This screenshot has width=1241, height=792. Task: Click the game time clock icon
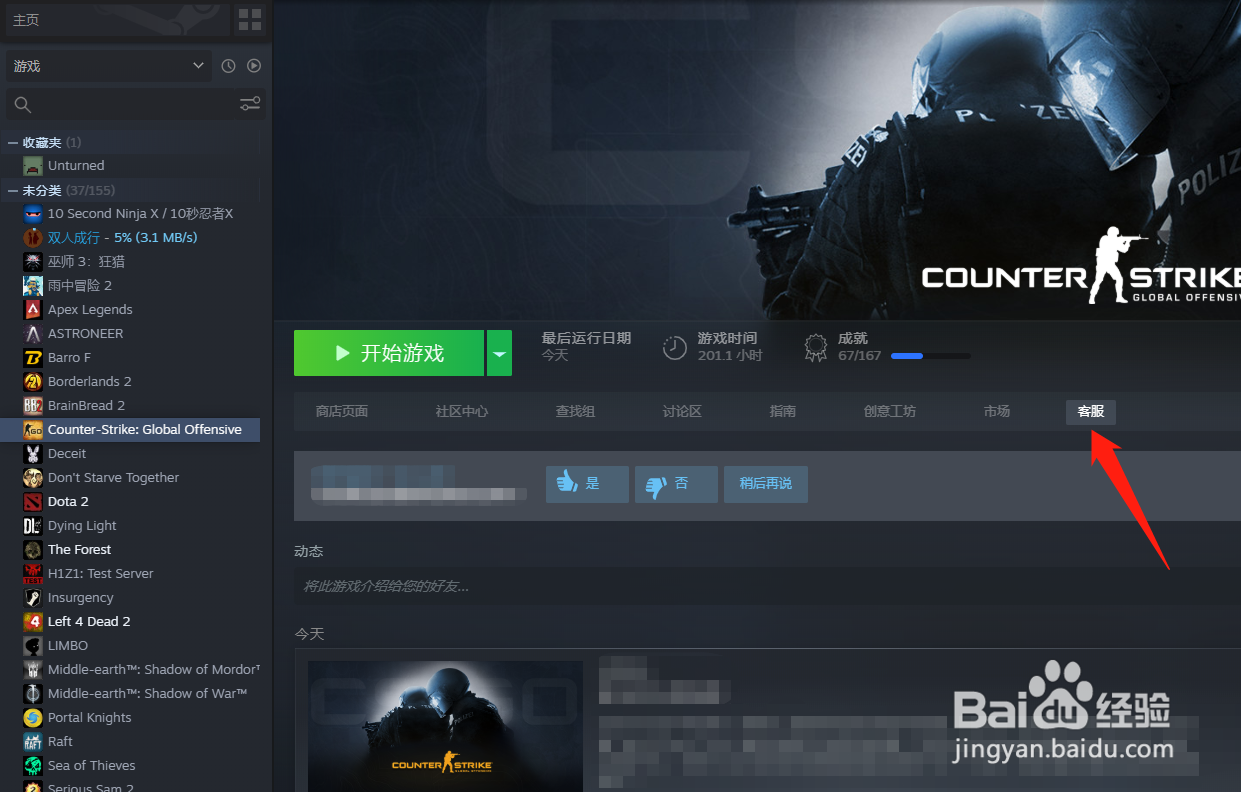675,347
